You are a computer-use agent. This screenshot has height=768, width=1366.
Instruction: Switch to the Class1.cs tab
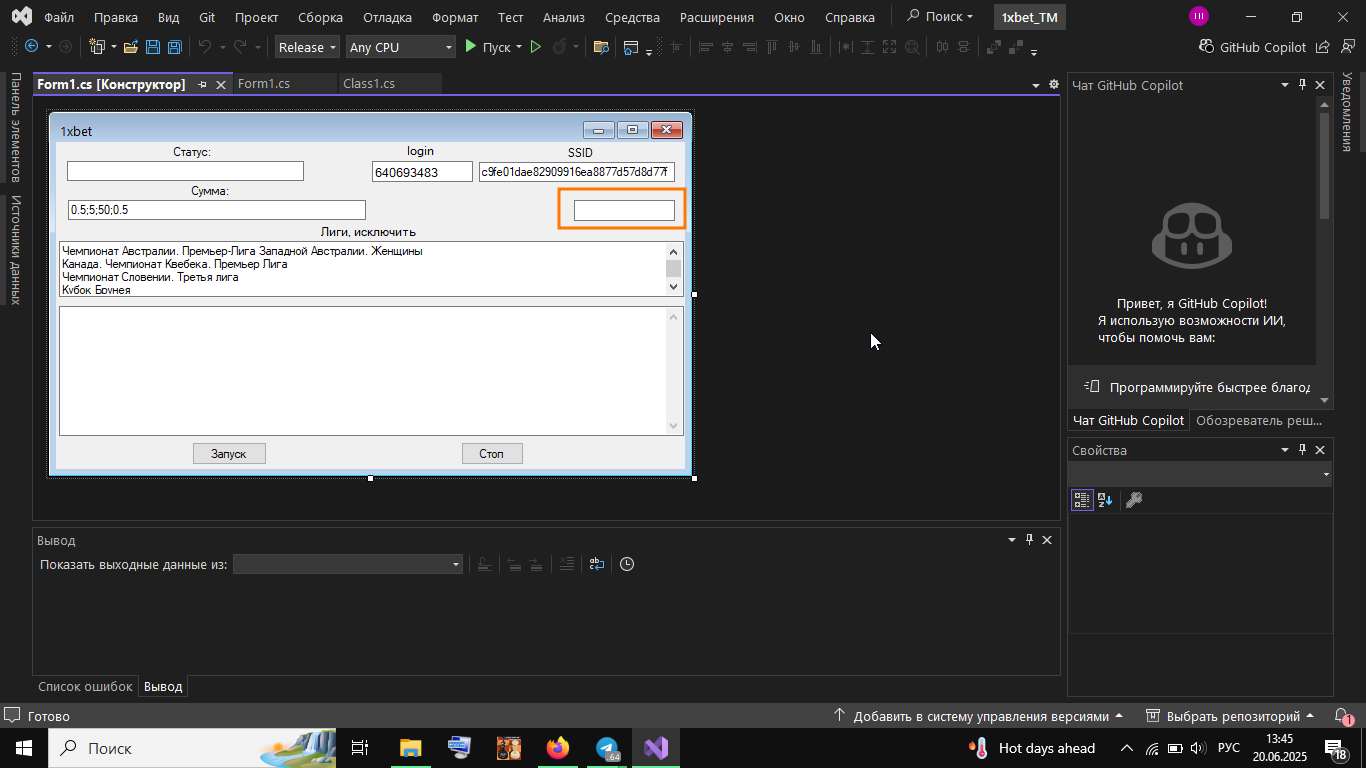coord(369,84)
